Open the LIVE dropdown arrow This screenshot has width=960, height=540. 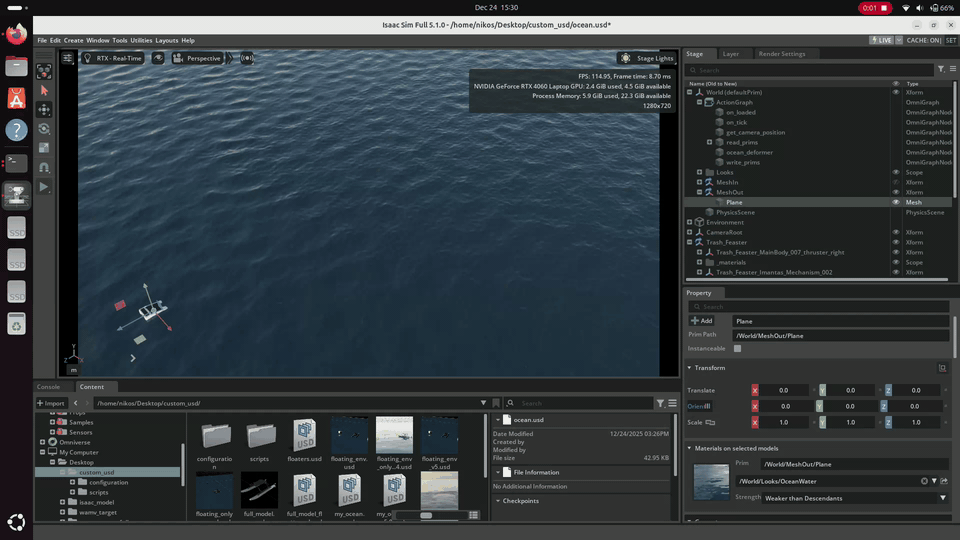(899, 40)
